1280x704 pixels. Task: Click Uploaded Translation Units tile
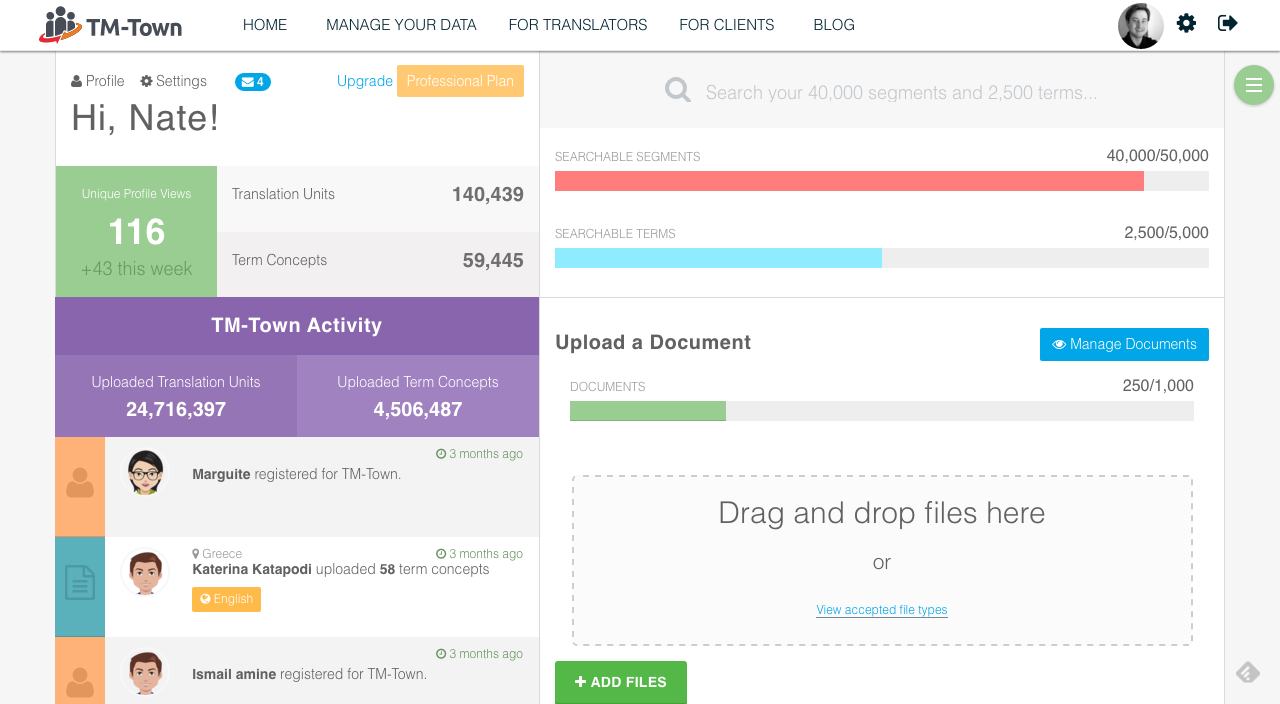[x=176, y=396]
